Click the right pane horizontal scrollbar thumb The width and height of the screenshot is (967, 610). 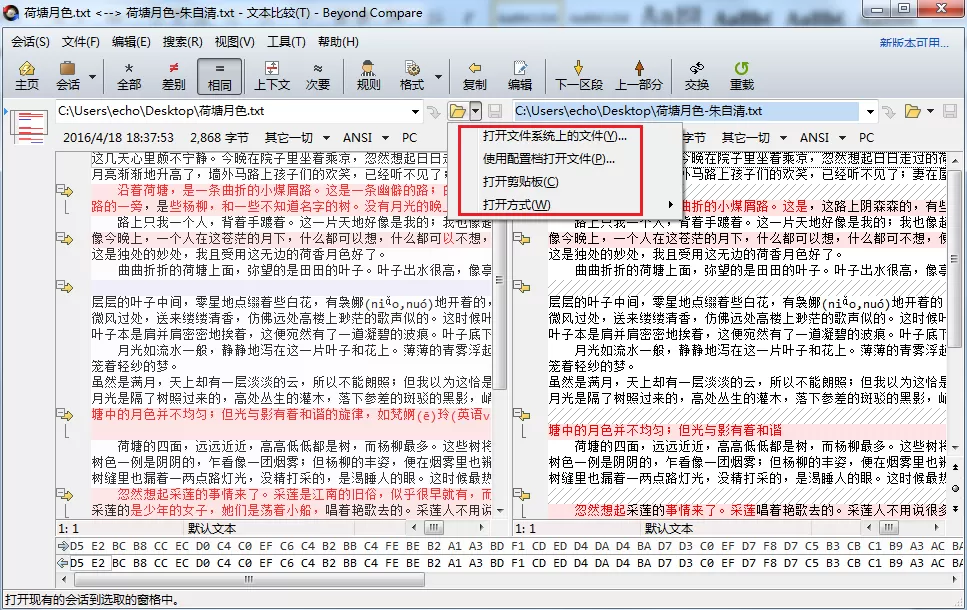(x=889, y=527)
